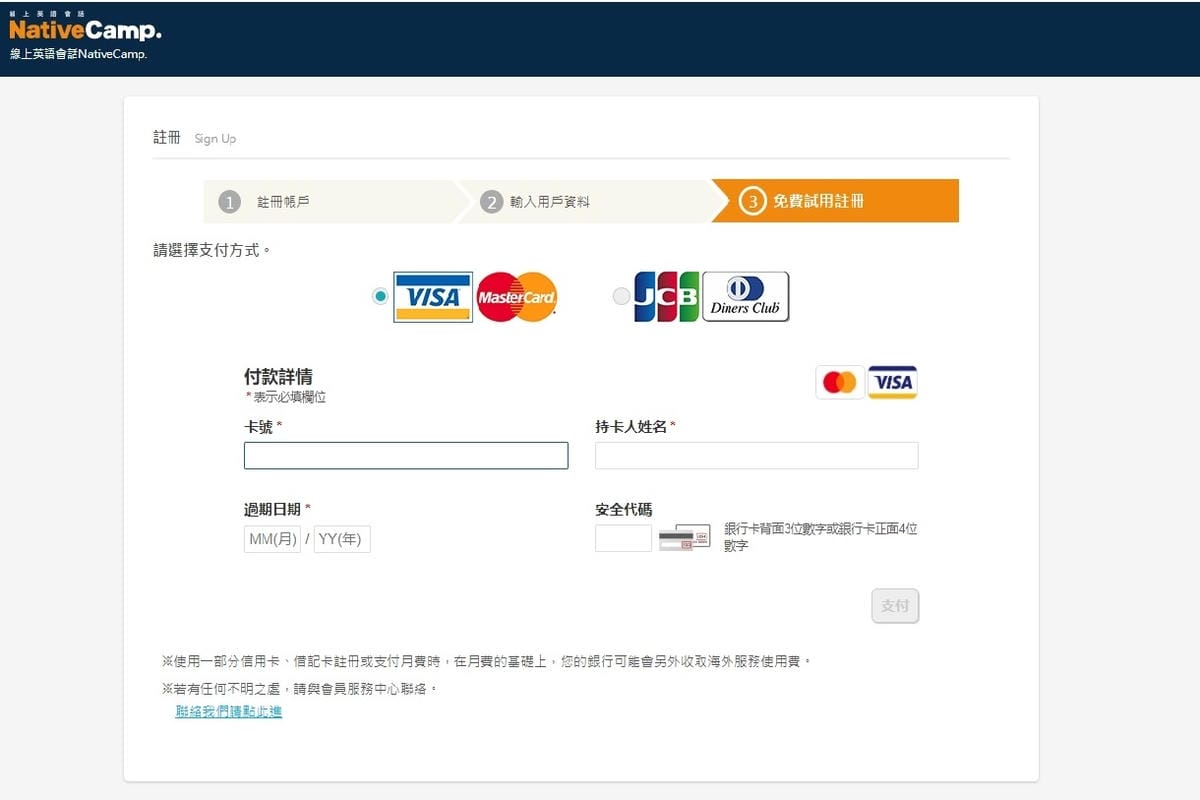Click the small VISA icon beside payment details
The width and height of the screenshot is (1200, 800).
pyautogui.click(x=892, y=382)
